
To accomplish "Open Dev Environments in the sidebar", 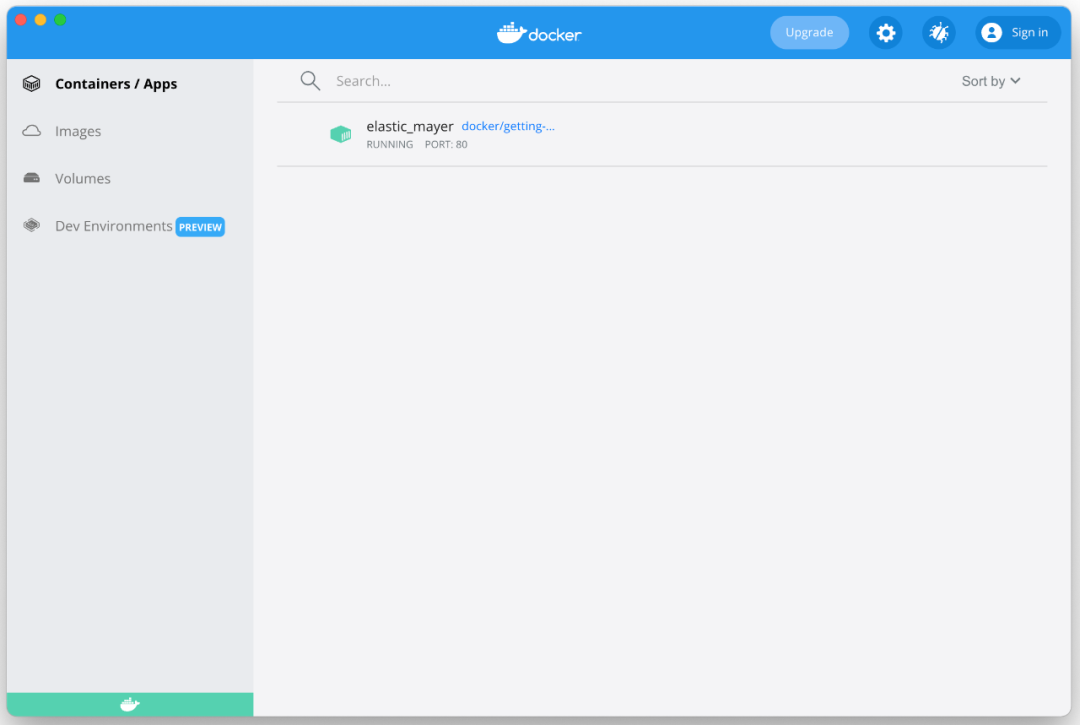I will 114,226.
